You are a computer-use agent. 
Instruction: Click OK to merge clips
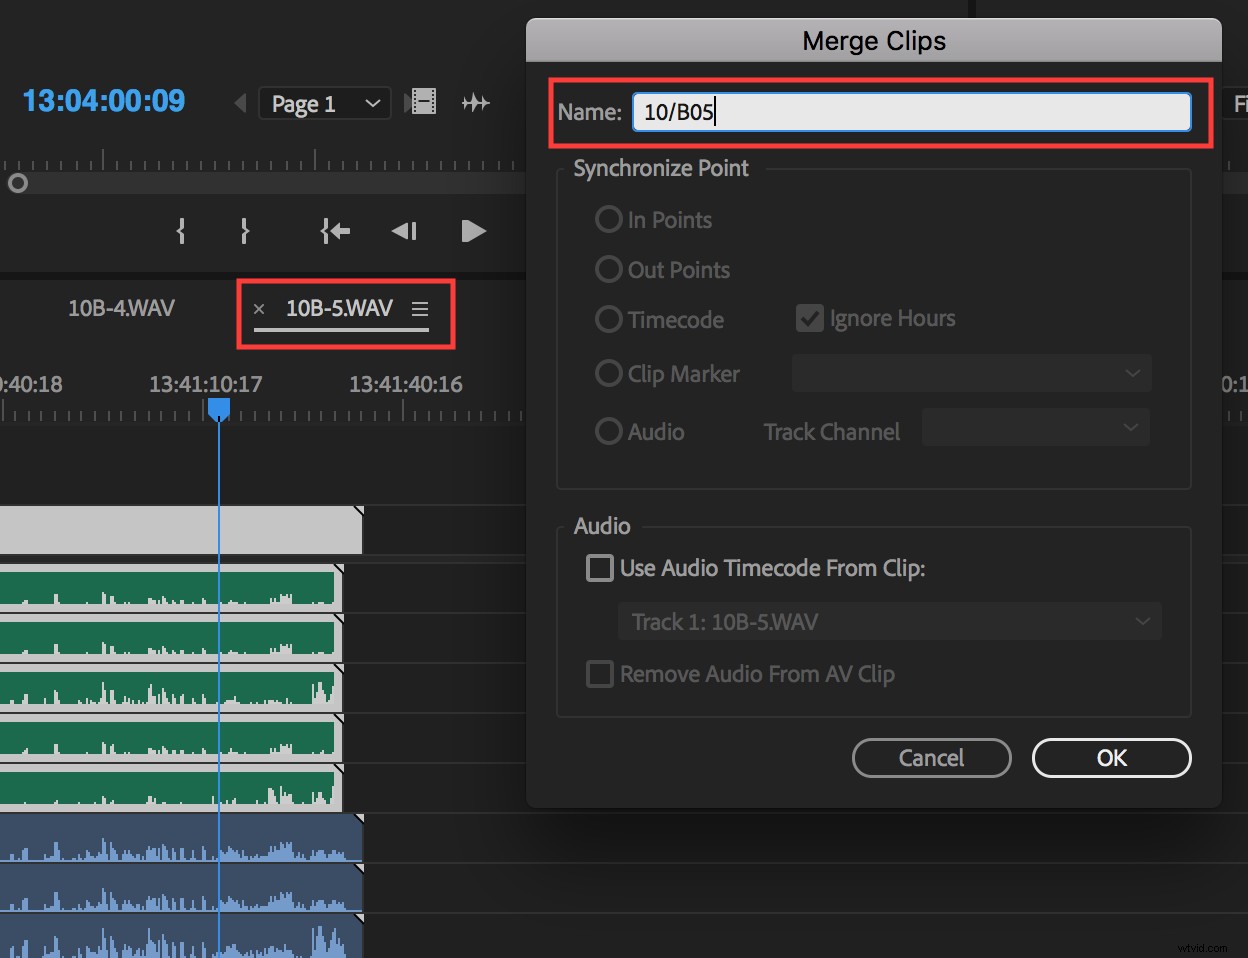pyautogui.click(x=1111, y=757)
